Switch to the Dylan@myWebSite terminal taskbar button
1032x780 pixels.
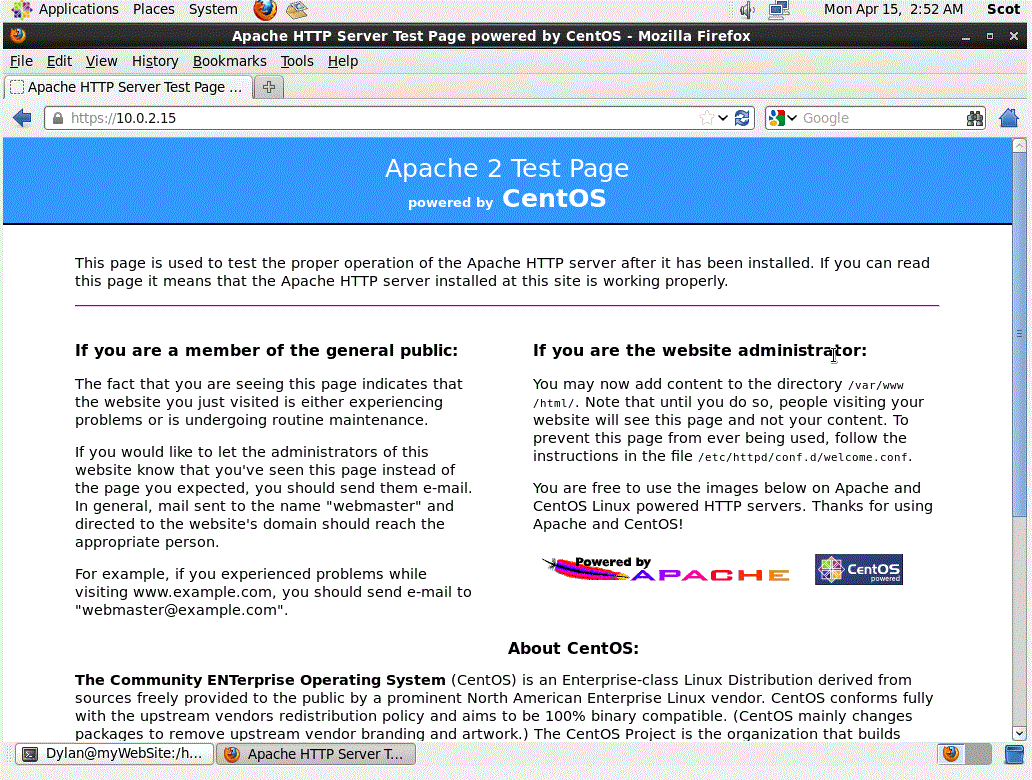pos(114,754)
